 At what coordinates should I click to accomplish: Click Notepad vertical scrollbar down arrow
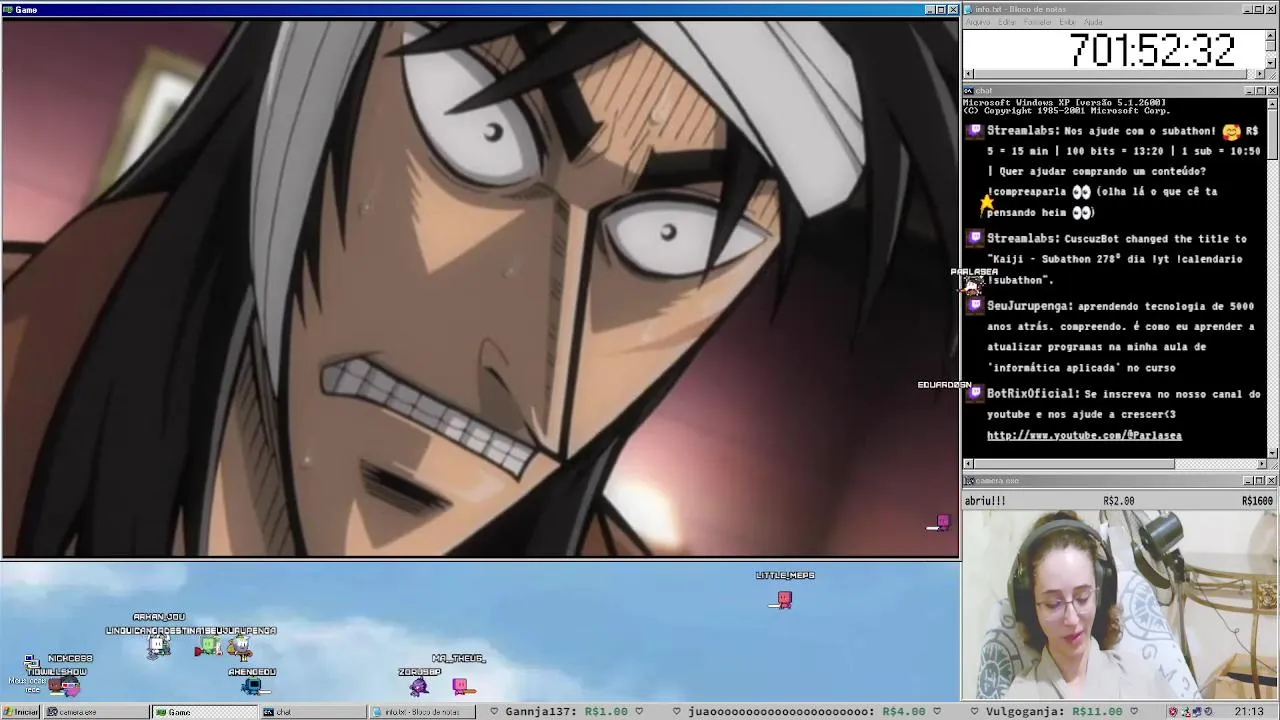click(x=1271, y=63)
